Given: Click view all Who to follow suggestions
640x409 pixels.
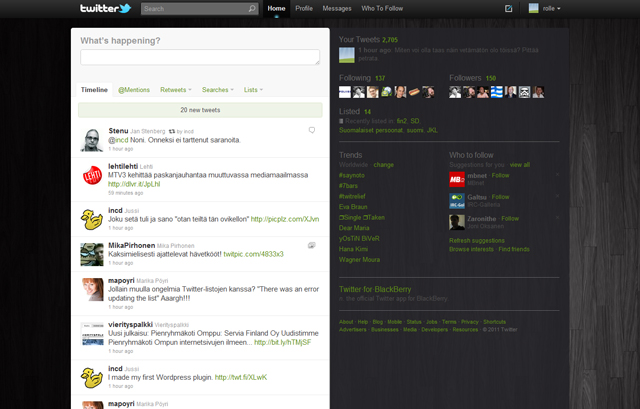Looking at the screenshot, I should 520,165.
